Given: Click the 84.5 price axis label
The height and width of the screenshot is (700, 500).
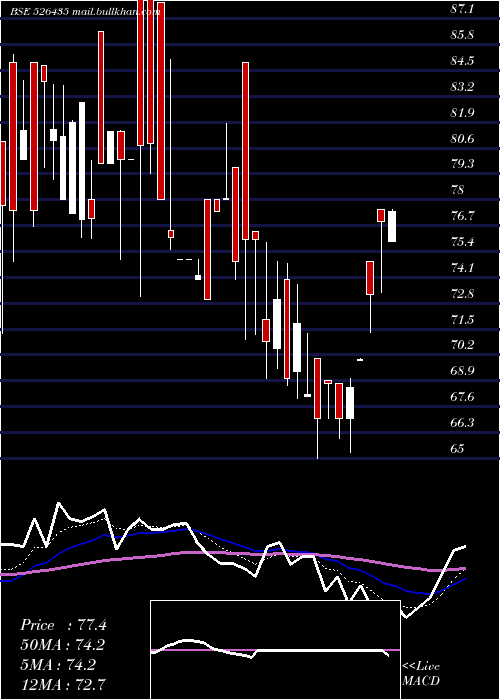Looking at the screenshot, I should (462, 61).
